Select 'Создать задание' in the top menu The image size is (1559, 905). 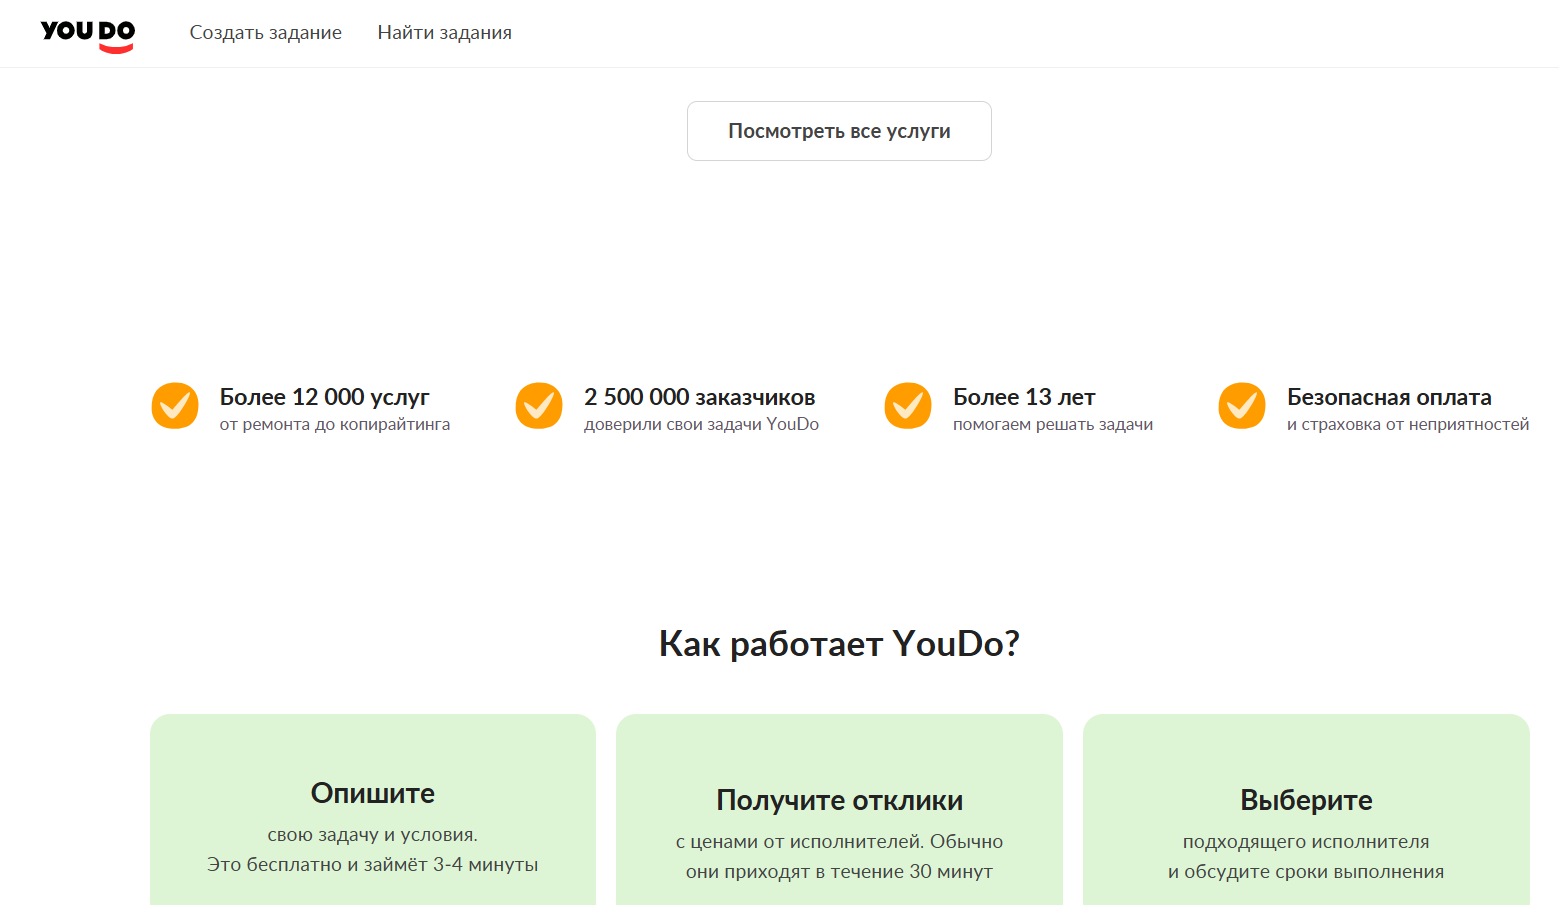265,32
